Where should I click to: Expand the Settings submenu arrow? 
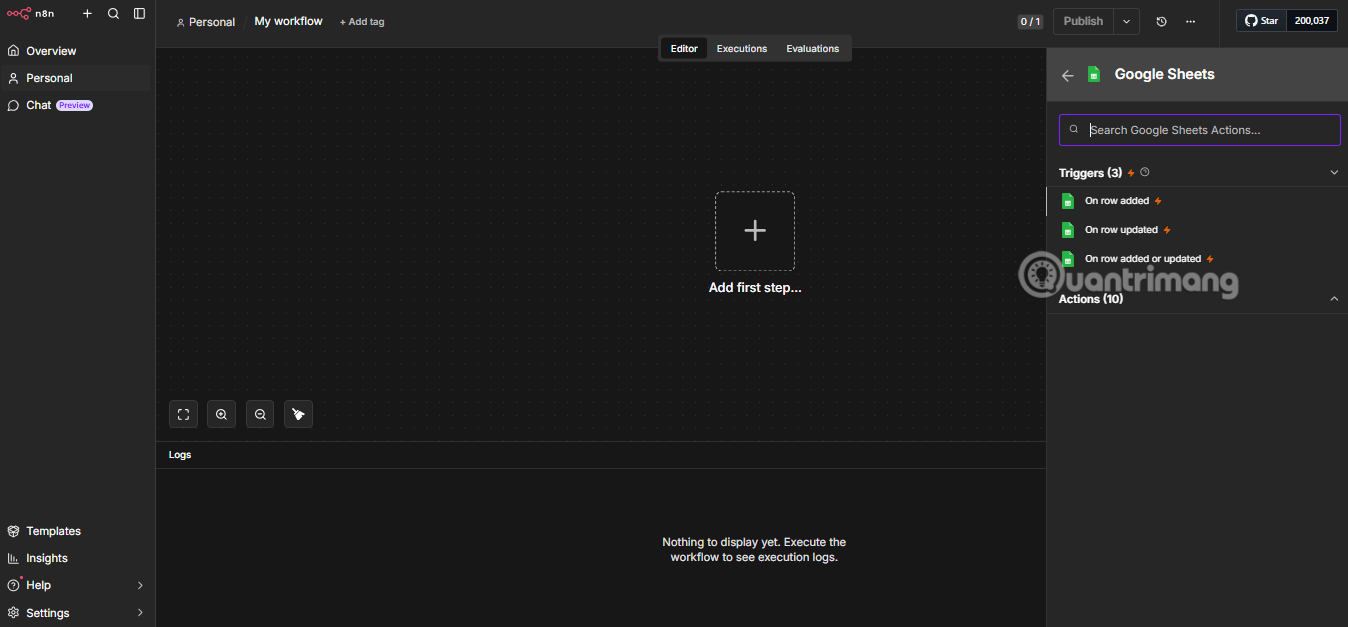[140, 613]
